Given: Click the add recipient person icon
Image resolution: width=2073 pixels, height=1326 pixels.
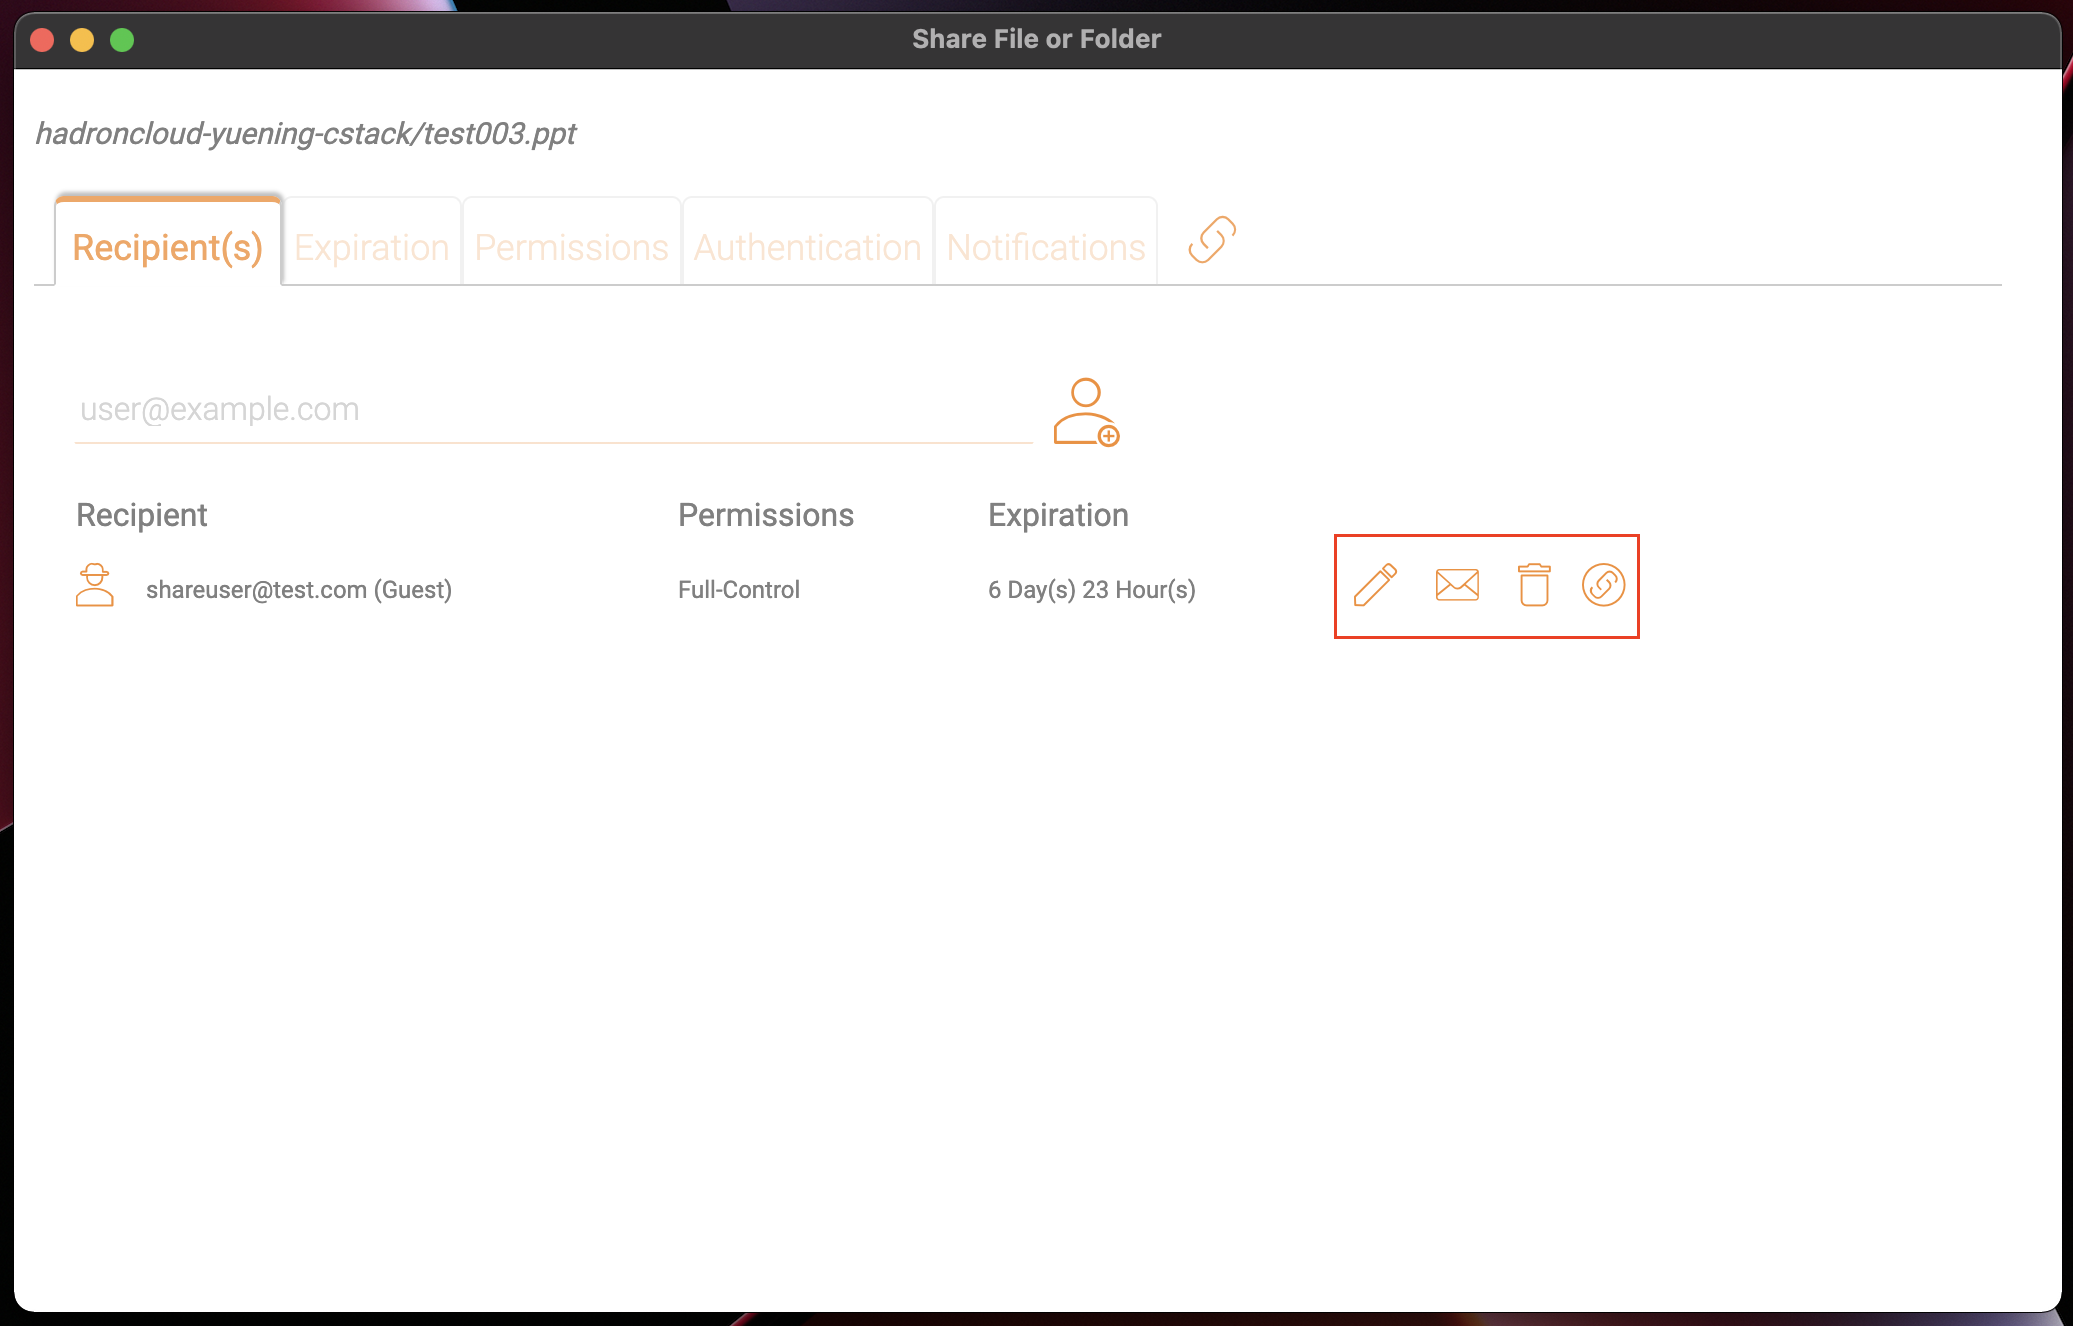Looking at the screenshot, I should [x=1085, y=411].
